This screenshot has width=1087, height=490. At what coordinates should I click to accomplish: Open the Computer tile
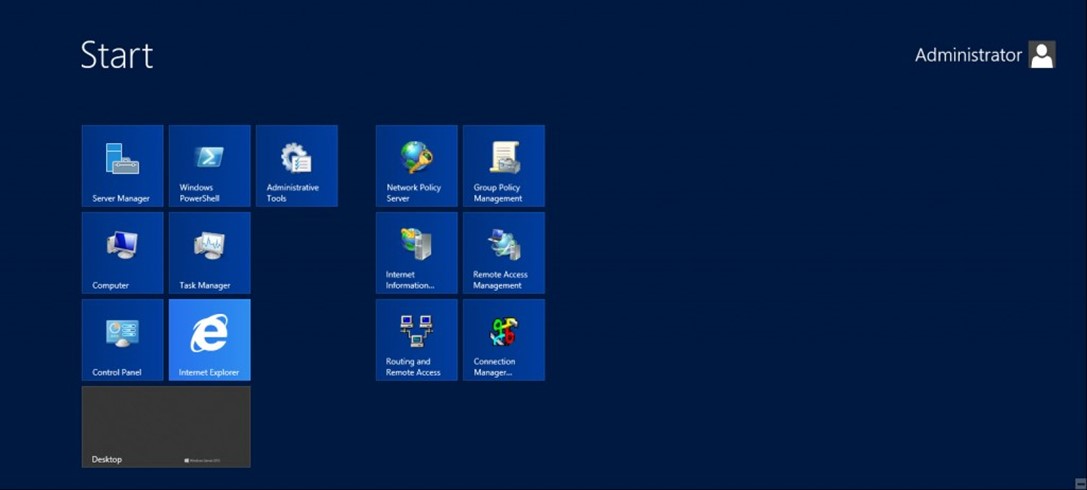[x=123, y=253]
